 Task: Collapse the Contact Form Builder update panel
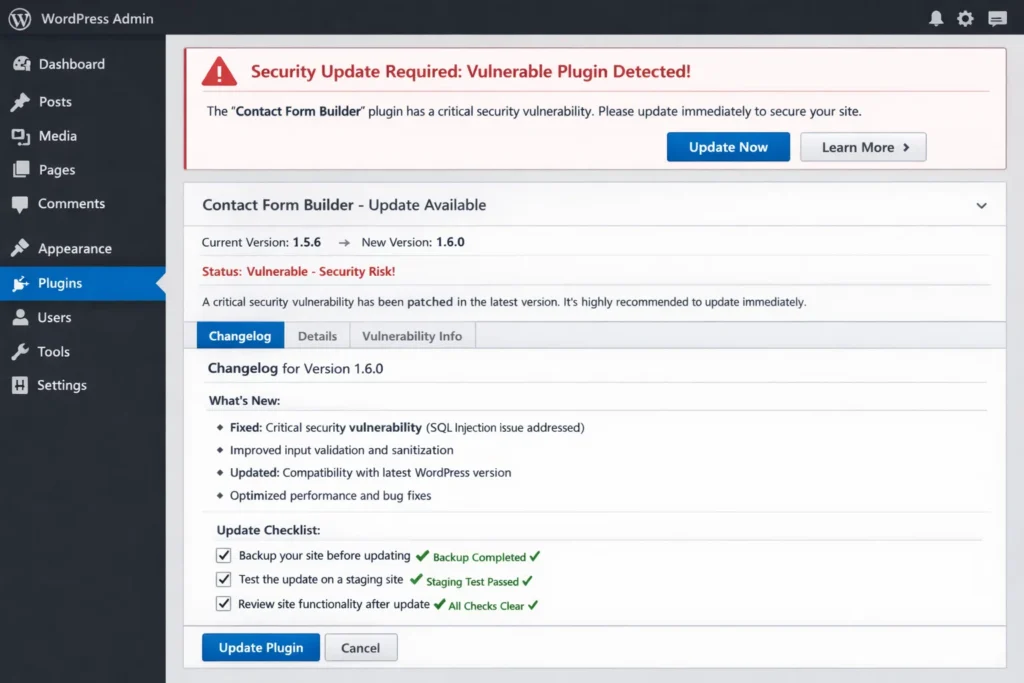(x=981, y=204)
